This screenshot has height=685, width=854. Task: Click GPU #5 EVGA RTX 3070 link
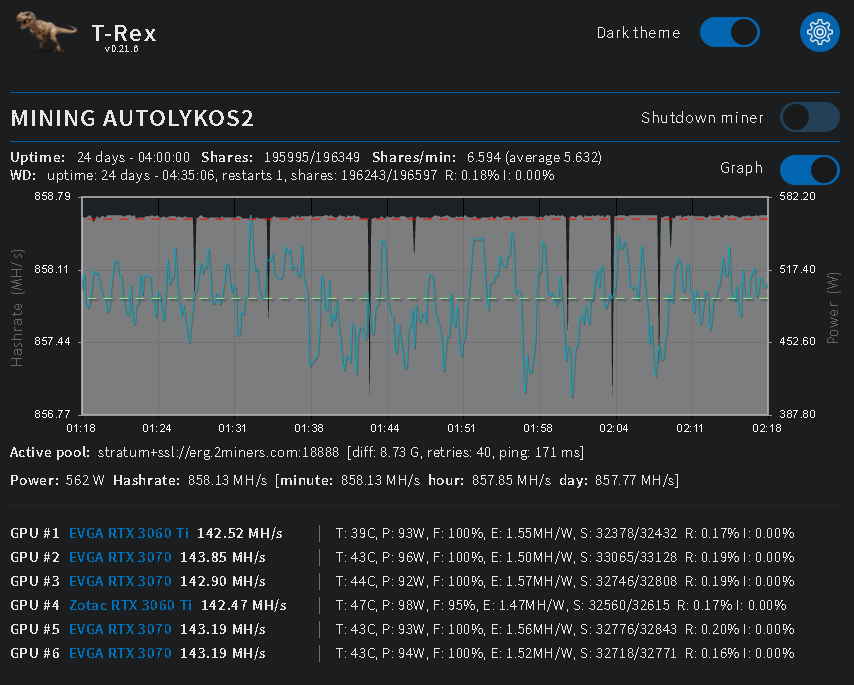coord(120,629)
